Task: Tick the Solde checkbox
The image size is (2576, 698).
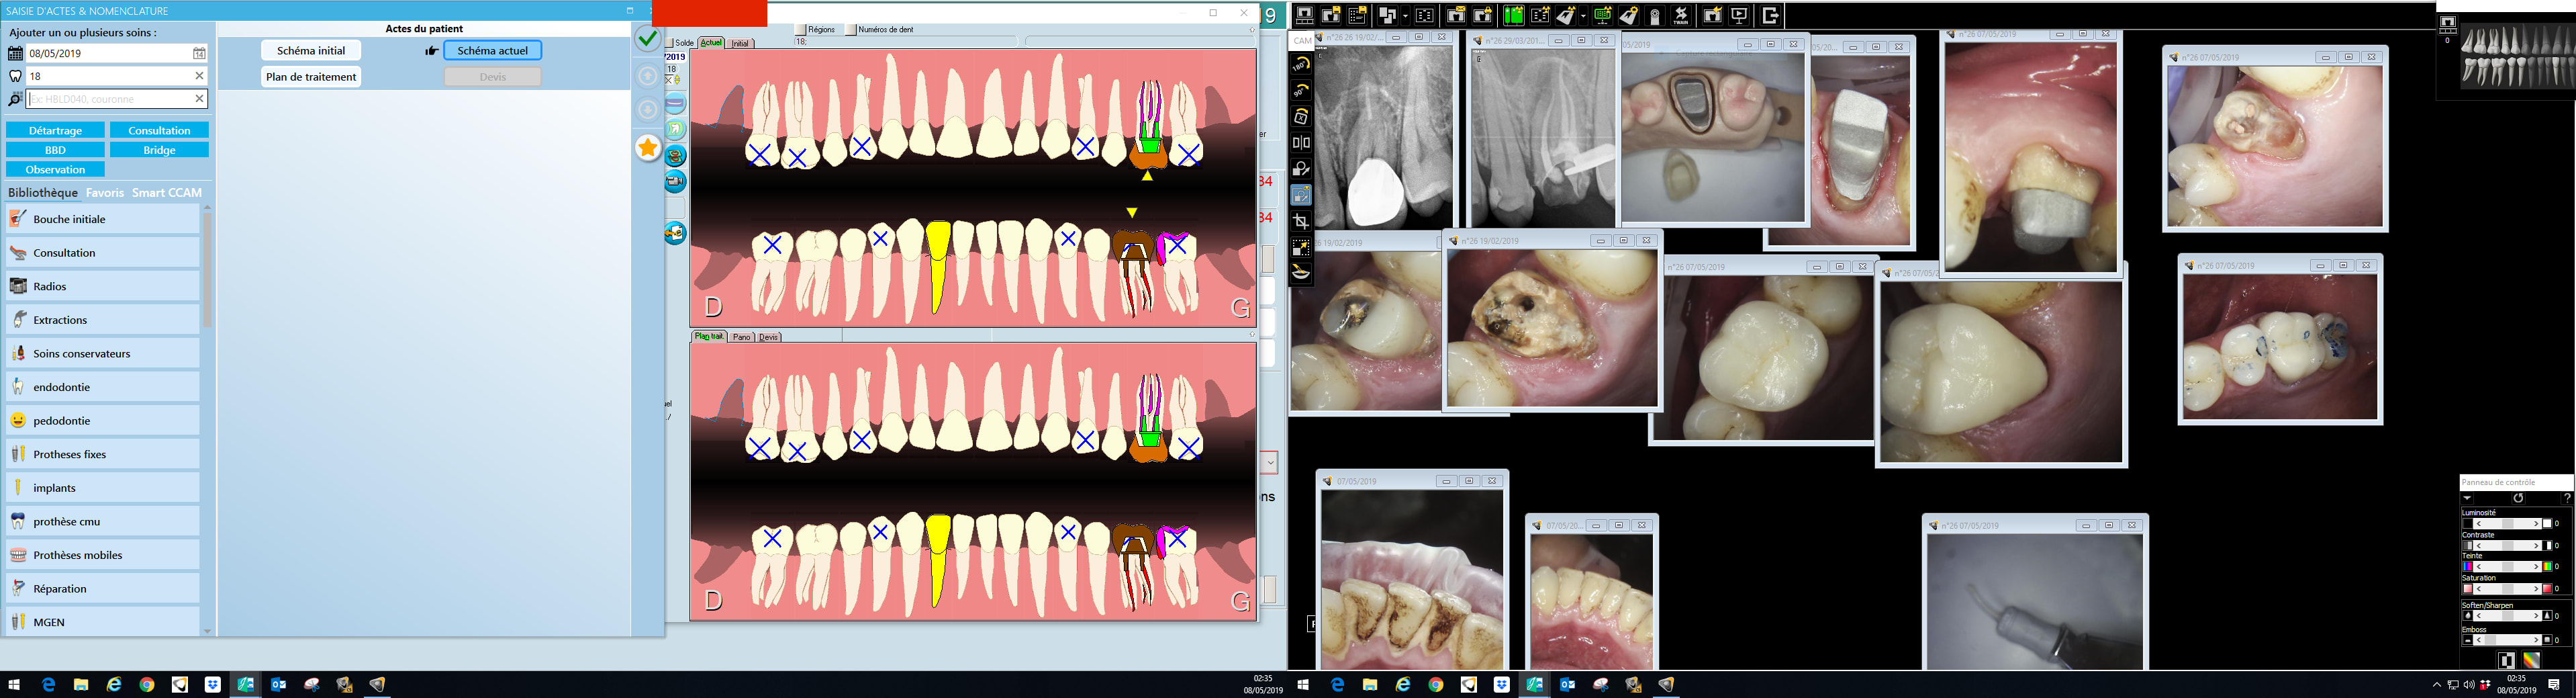Action: tap(670, 43)
